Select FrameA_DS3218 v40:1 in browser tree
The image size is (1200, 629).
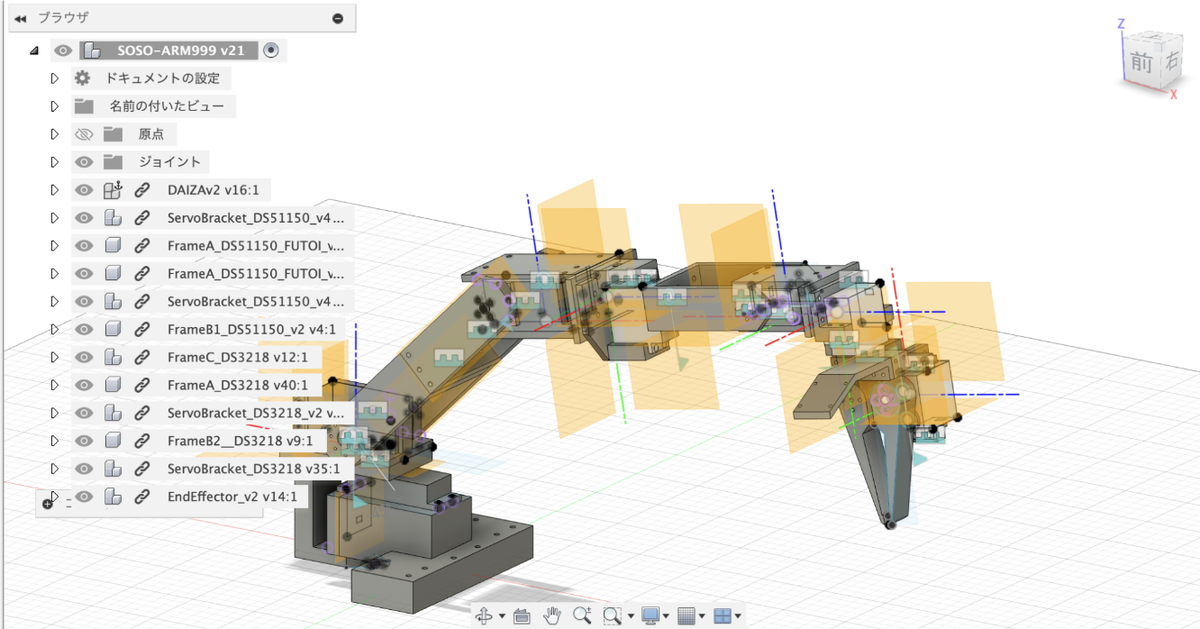(x=238, y=385)
